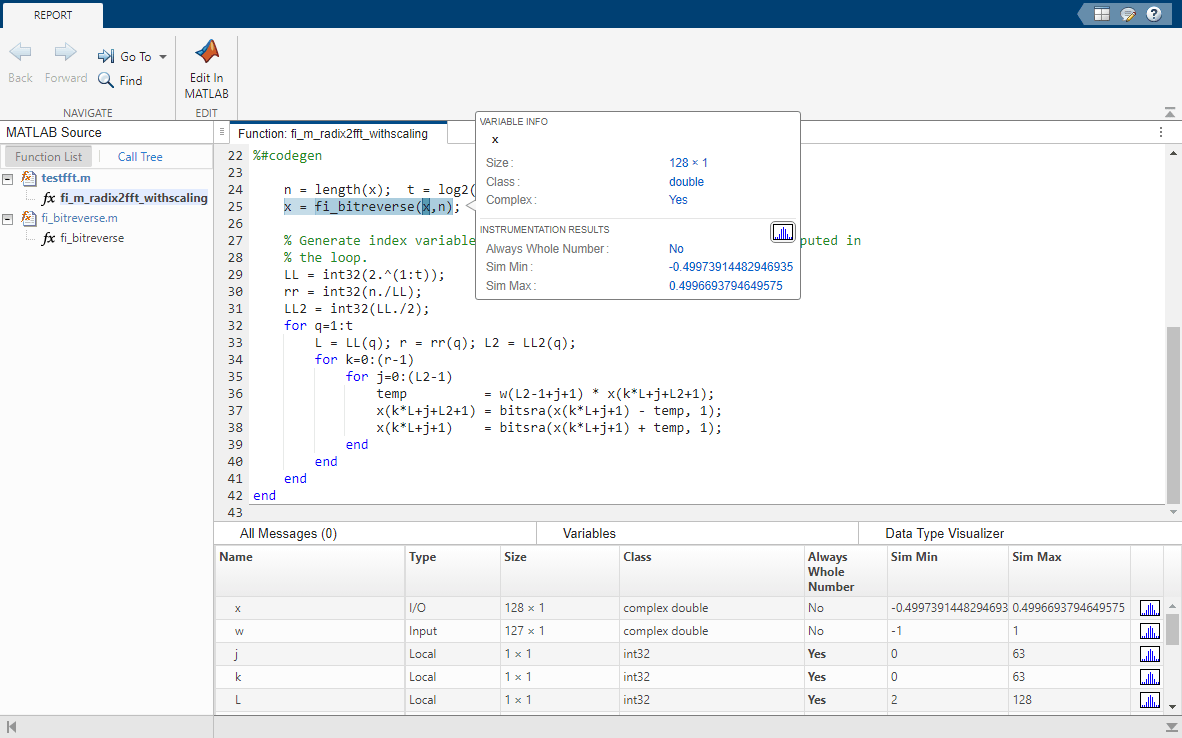
Task: Click the Find magnifier icon
Action: click(106, 80)
